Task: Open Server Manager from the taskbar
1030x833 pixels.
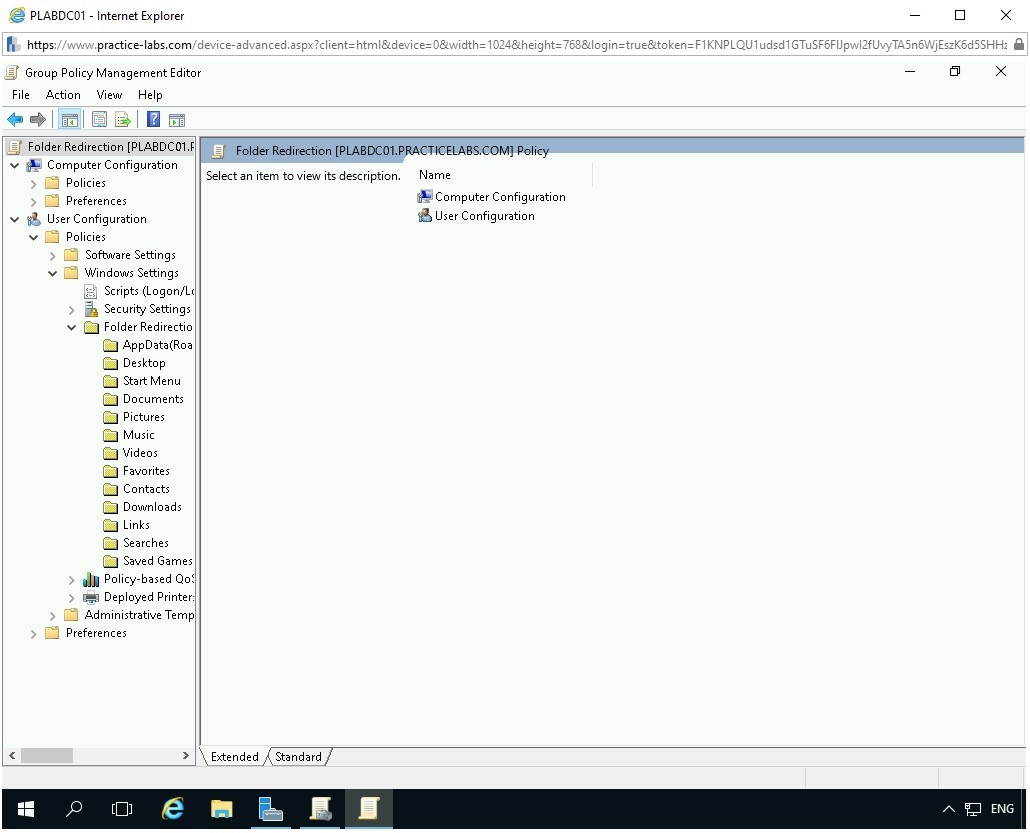Action: point(271,809)
